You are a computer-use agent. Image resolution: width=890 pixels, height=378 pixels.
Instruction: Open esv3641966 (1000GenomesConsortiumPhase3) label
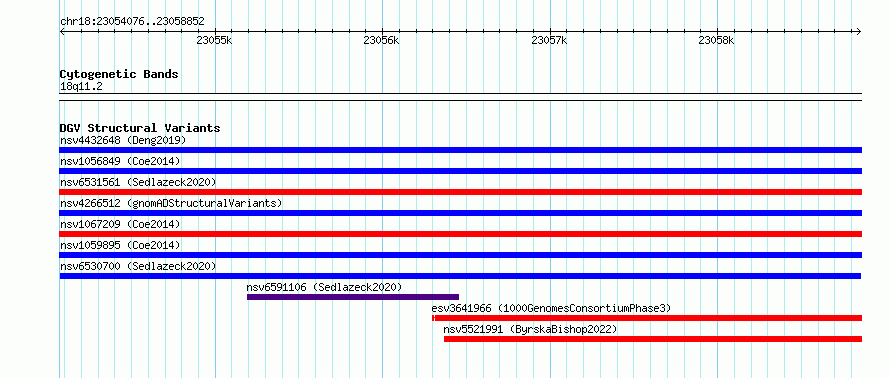(x=551, y=308)
